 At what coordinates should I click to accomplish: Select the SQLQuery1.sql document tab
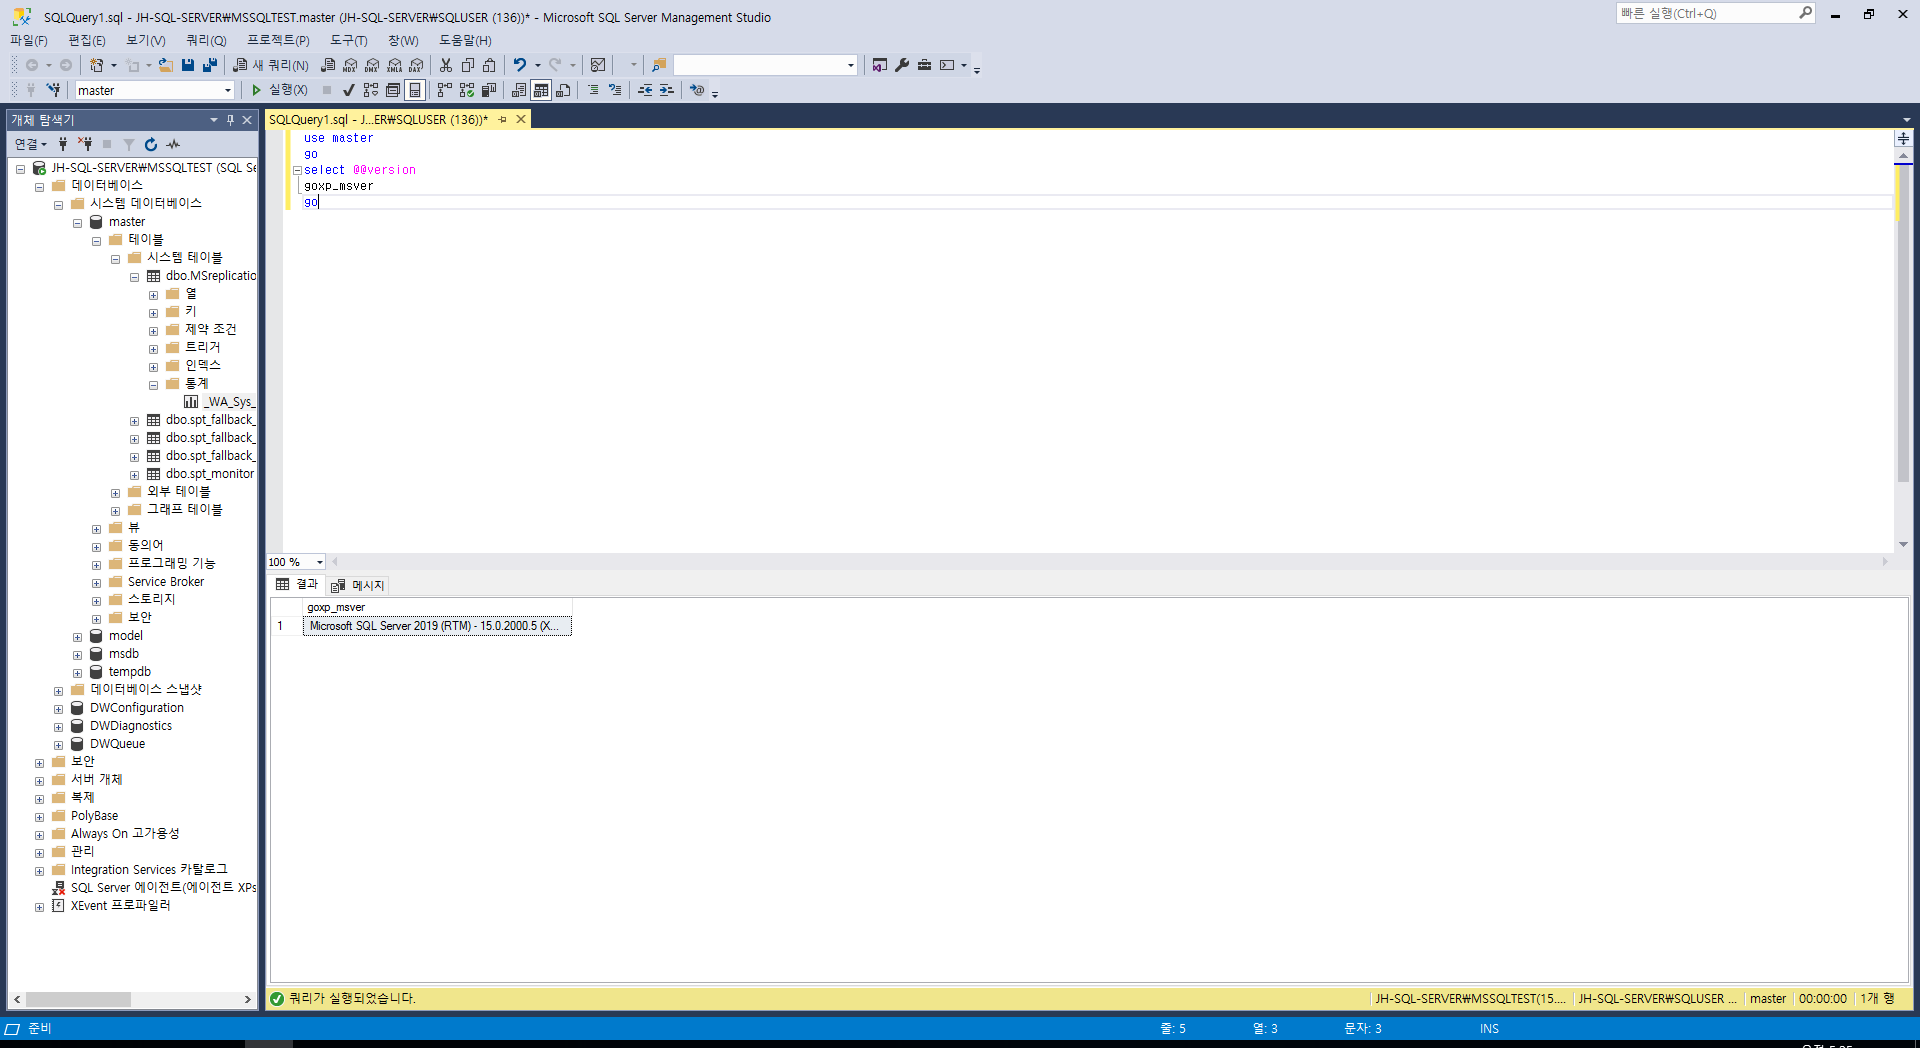point(378,119)
